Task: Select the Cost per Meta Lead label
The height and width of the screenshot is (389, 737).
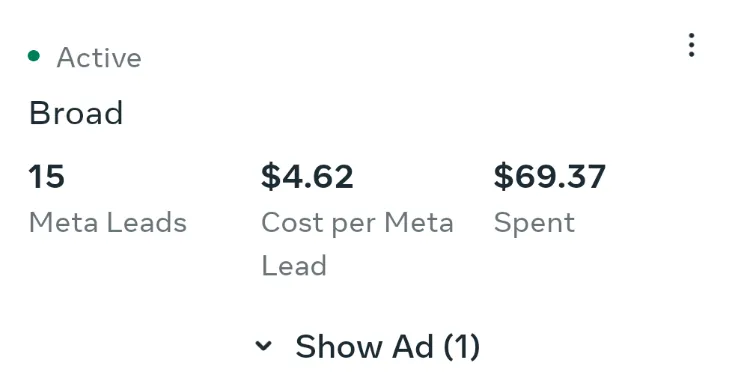Action: pyautogui.click(x=357, y=244)
